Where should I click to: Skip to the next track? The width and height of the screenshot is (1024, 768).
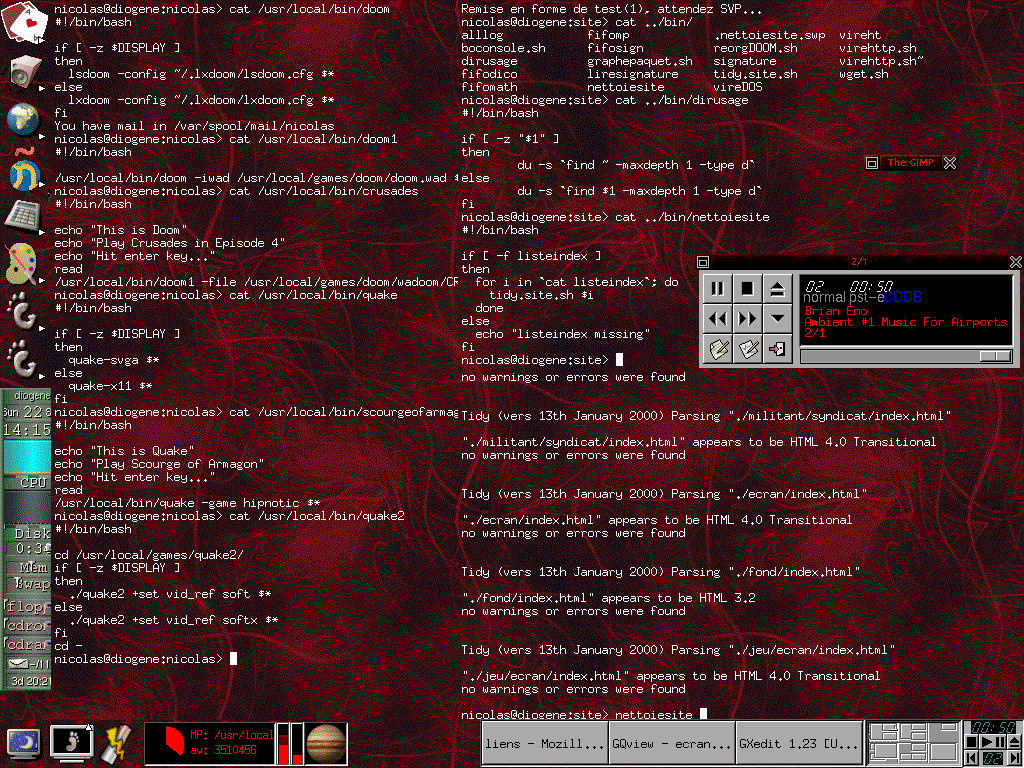[x=747, y=319]
